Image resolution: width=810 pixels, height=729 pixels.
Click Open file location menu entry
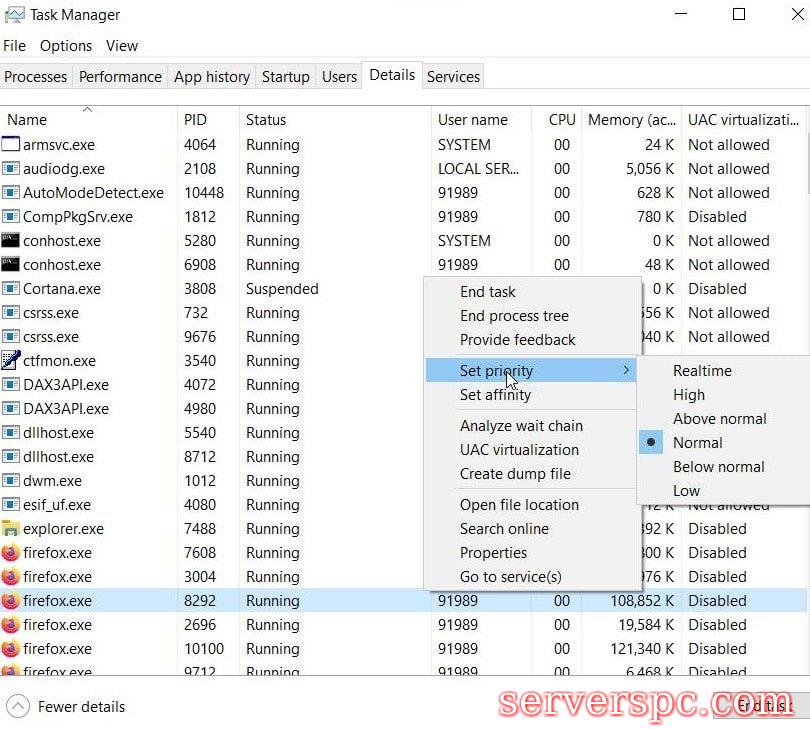tap(519, 505)
